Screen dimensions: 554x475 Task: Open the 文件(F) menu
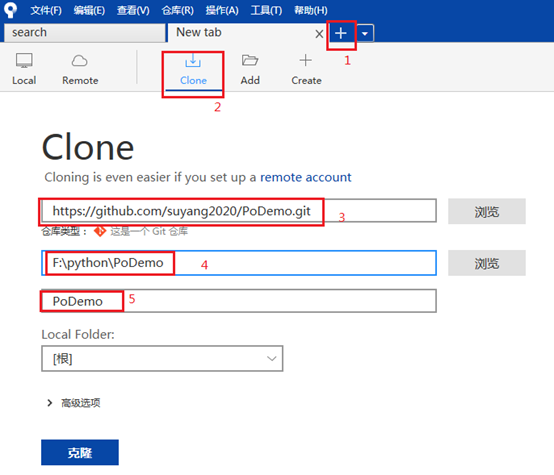[46, 10]
